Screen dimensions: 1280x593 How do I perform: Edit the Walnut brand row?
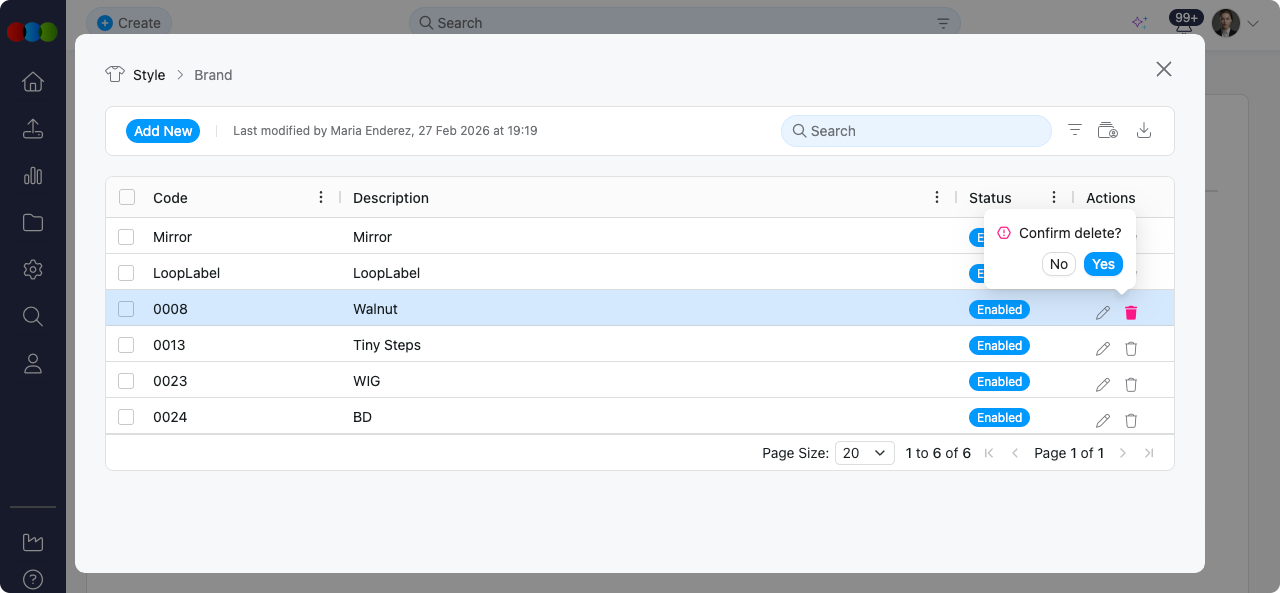pos(1103,313)
